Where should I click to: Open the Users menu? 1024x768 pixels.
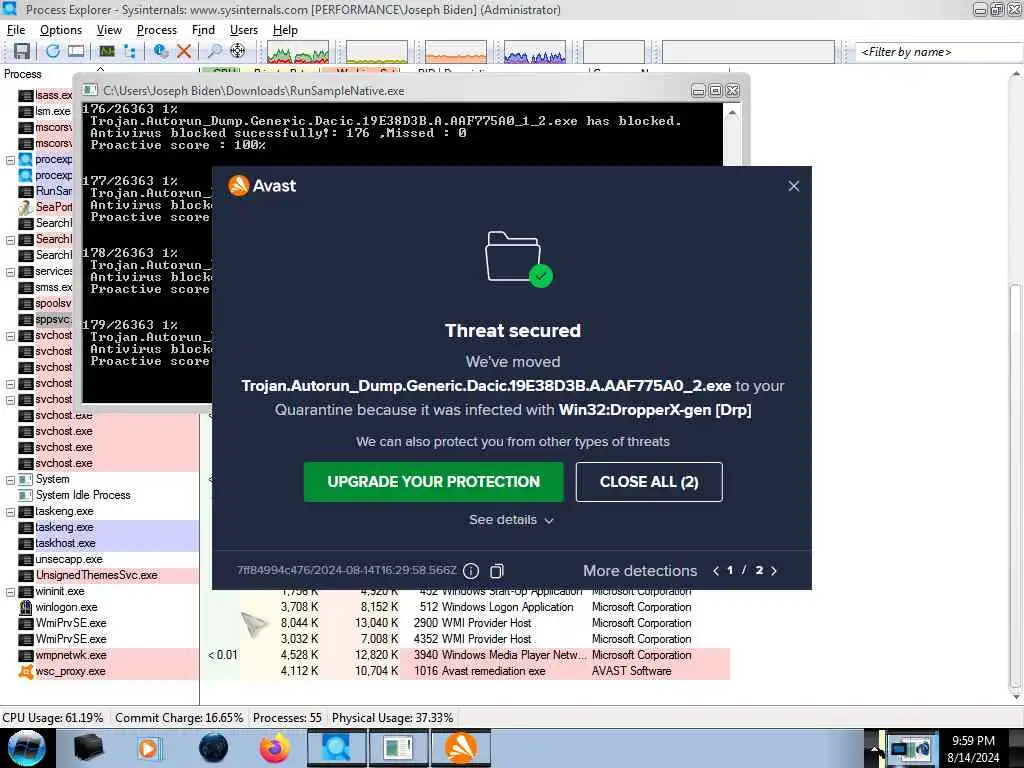coord(244,30)
